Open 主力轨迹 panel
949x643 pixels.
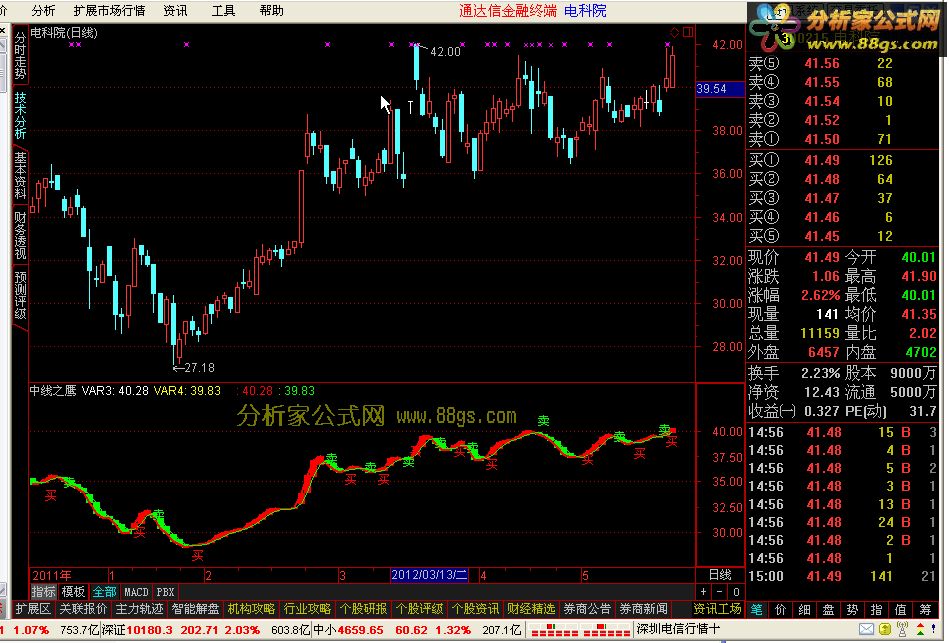pos(139,609)
